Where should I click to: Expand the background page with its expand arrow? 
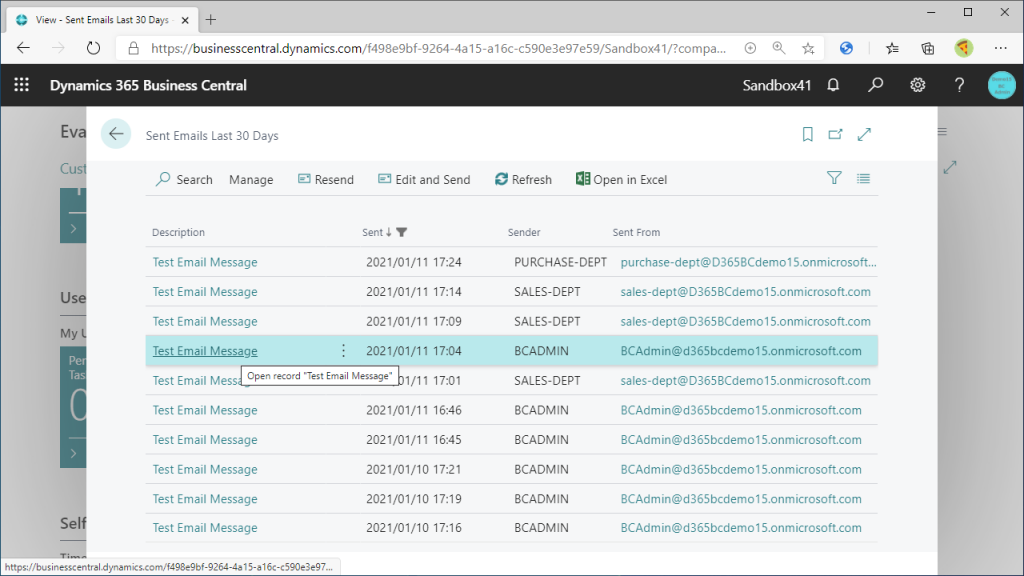click(950, 168)
